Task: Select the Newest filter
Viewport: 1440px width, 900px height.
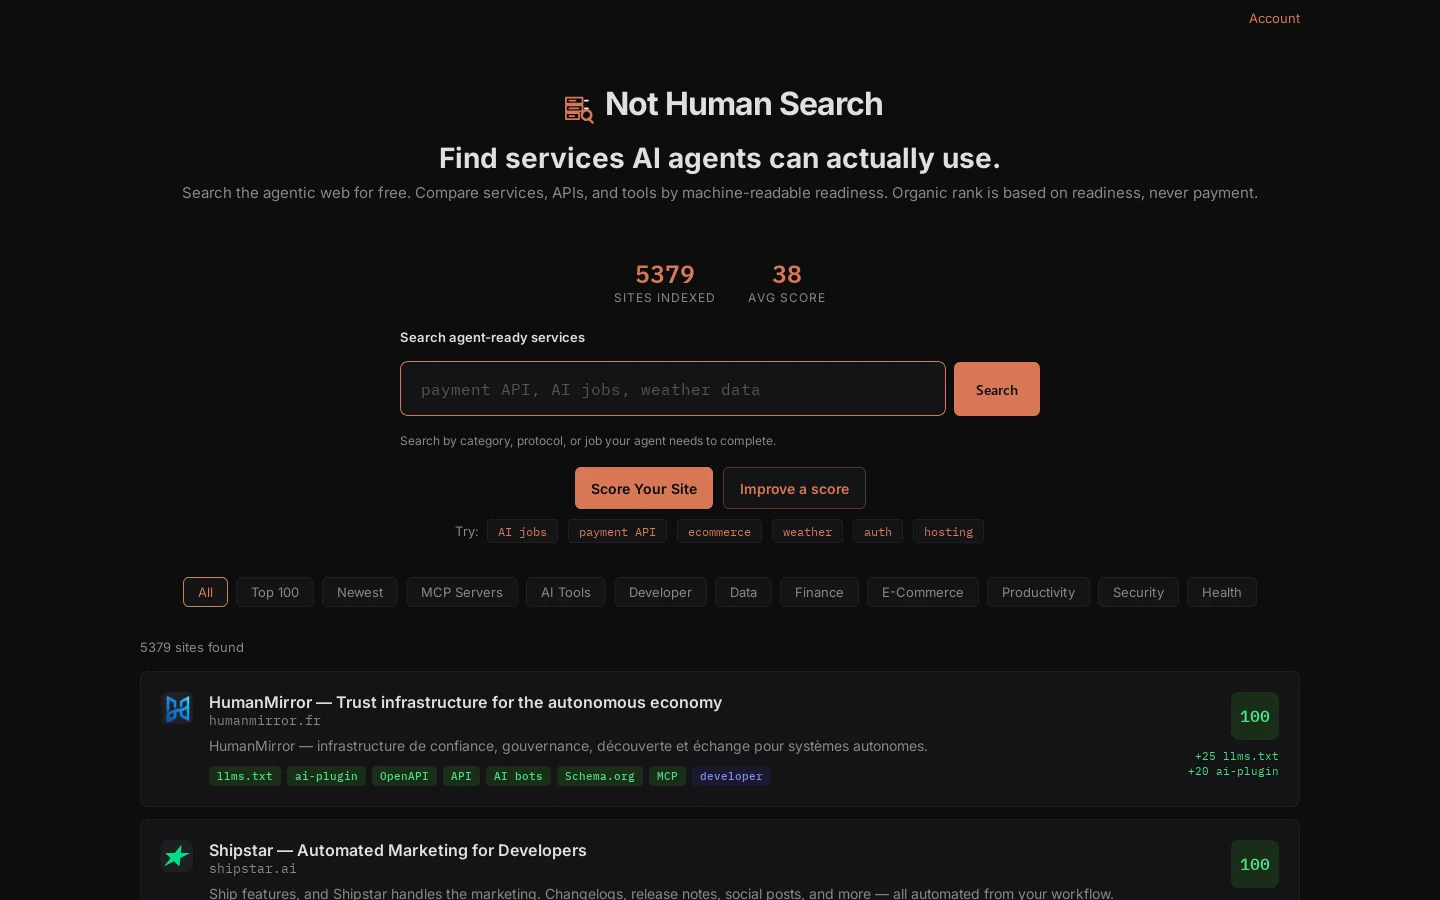Action: 360,592
